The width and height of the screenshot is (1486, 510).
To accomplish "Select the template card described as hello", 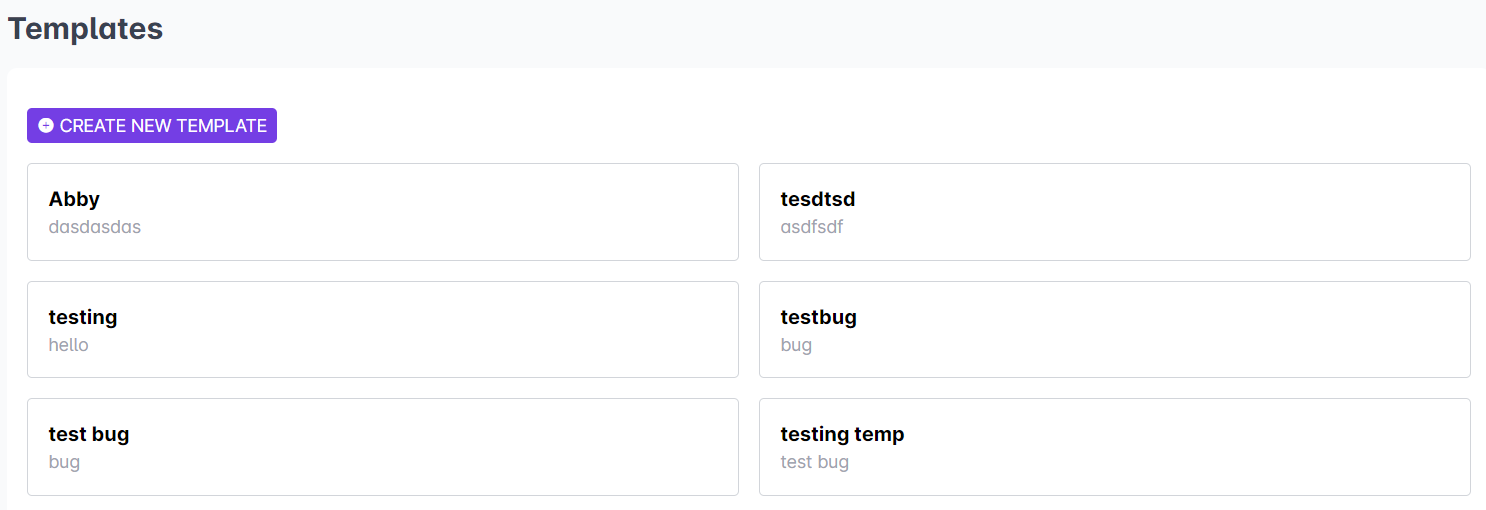I will 382,330.
